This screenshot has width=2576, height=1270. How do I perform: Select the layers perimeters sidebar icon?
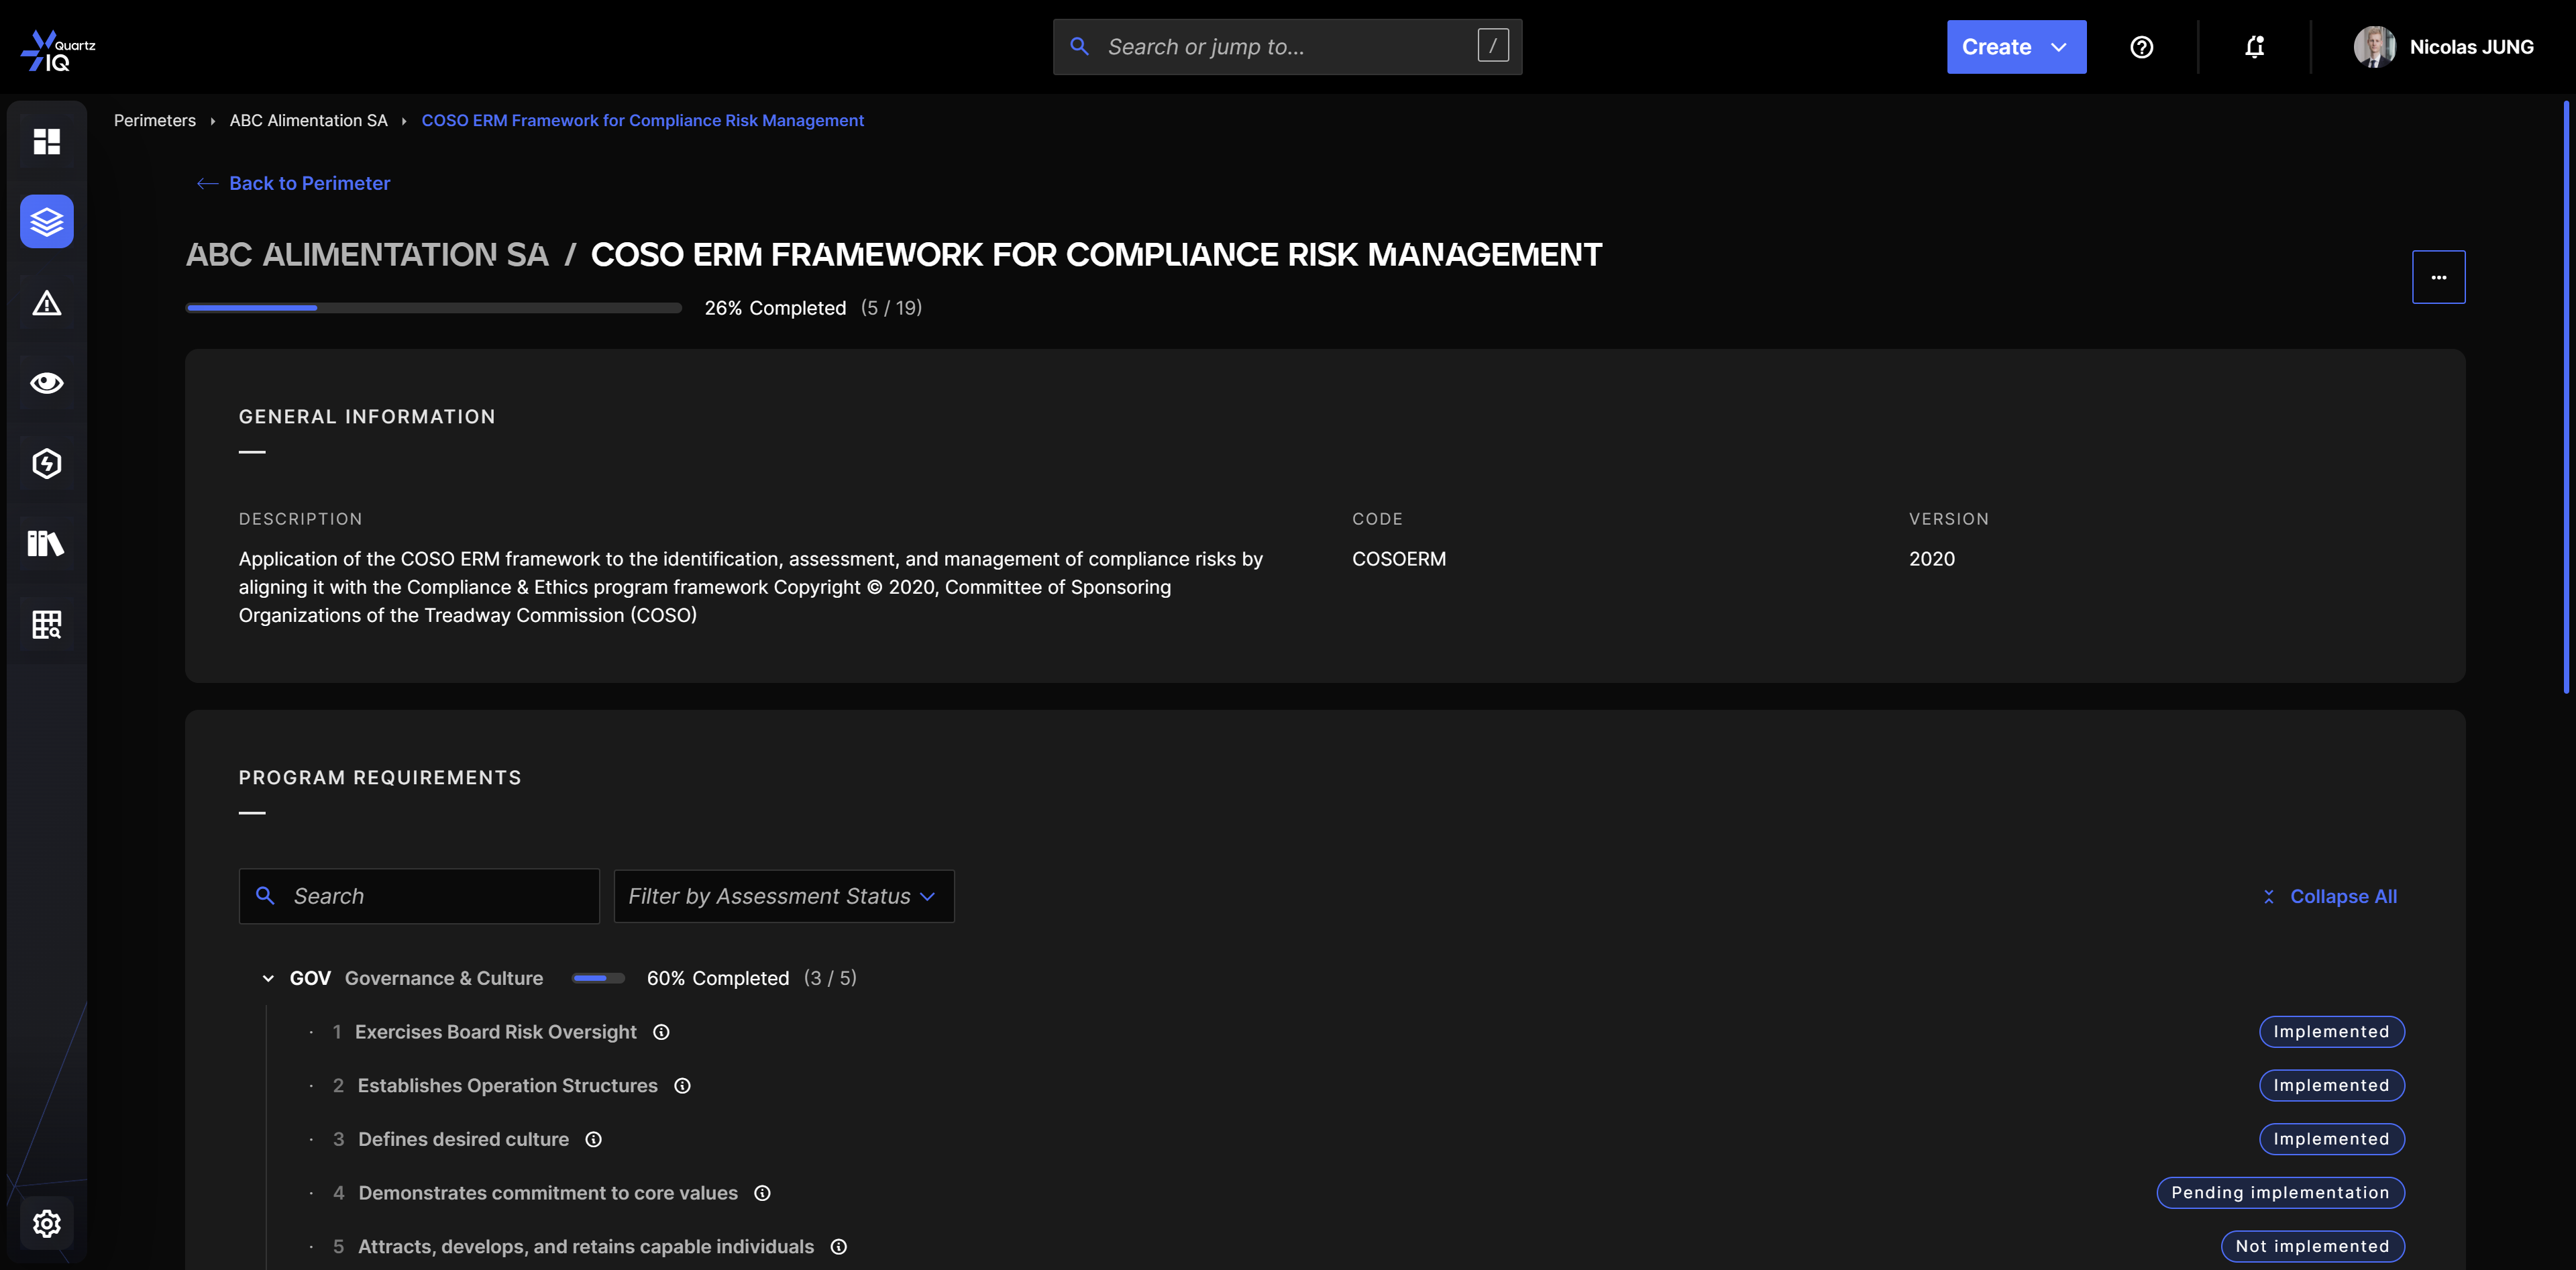click(x=46, y=221)
